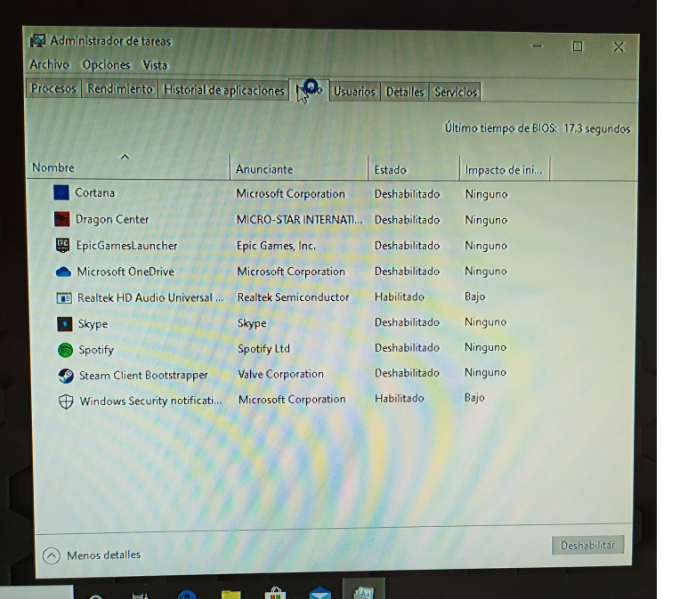Switch to the Detalles tab
This screenshot has width=674, height=599.
point(404,92)
